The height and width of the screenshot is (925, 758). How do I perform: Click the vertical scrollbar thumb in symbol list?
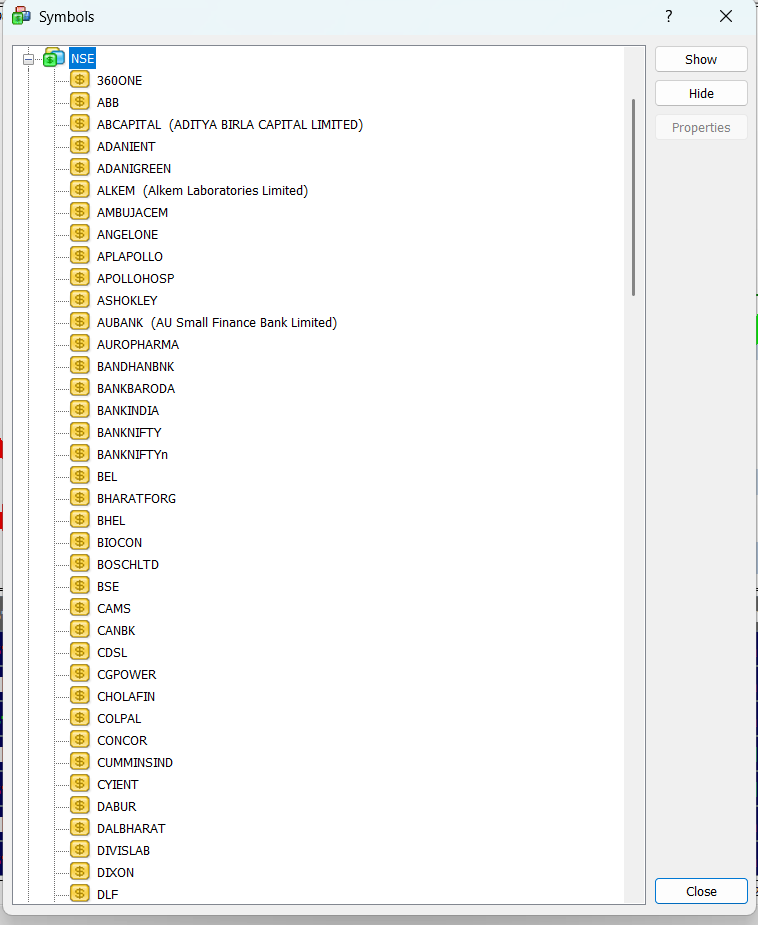click(633, 196)
